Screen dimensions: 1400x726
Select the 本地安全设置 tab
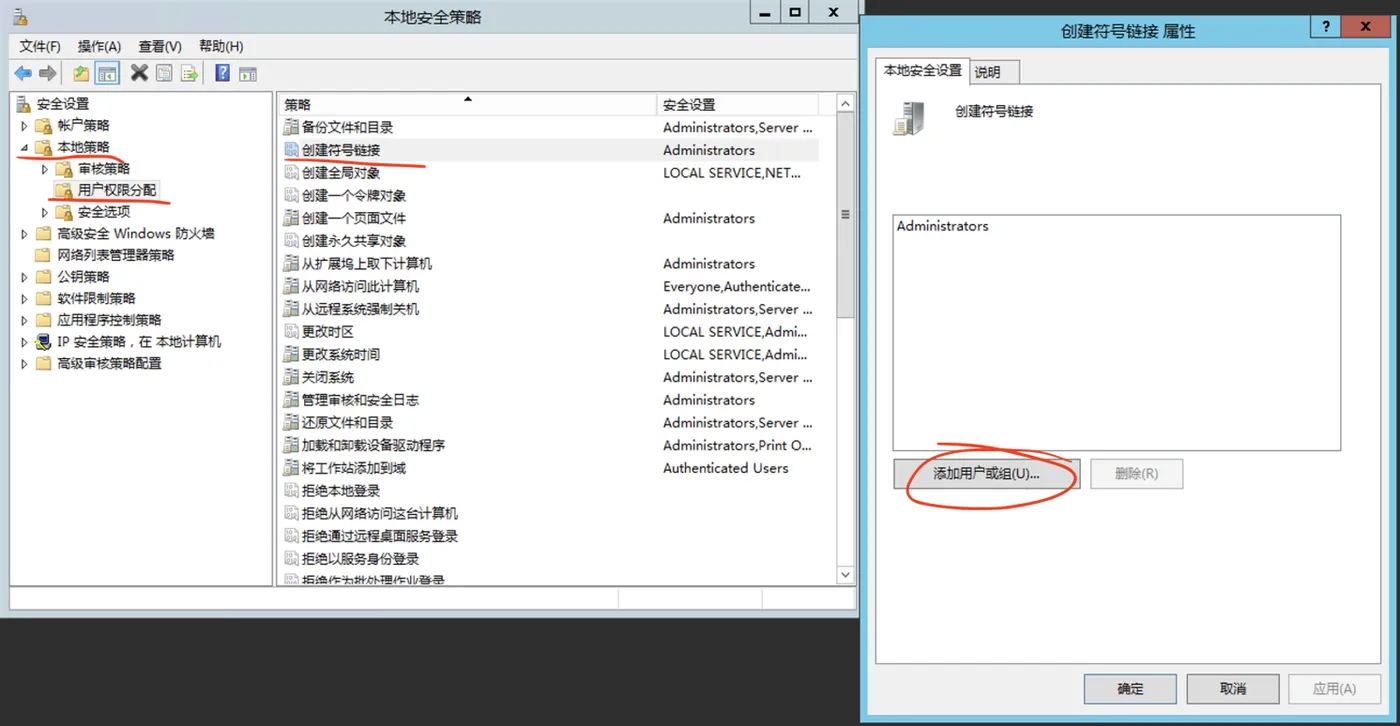coord(922,70)
